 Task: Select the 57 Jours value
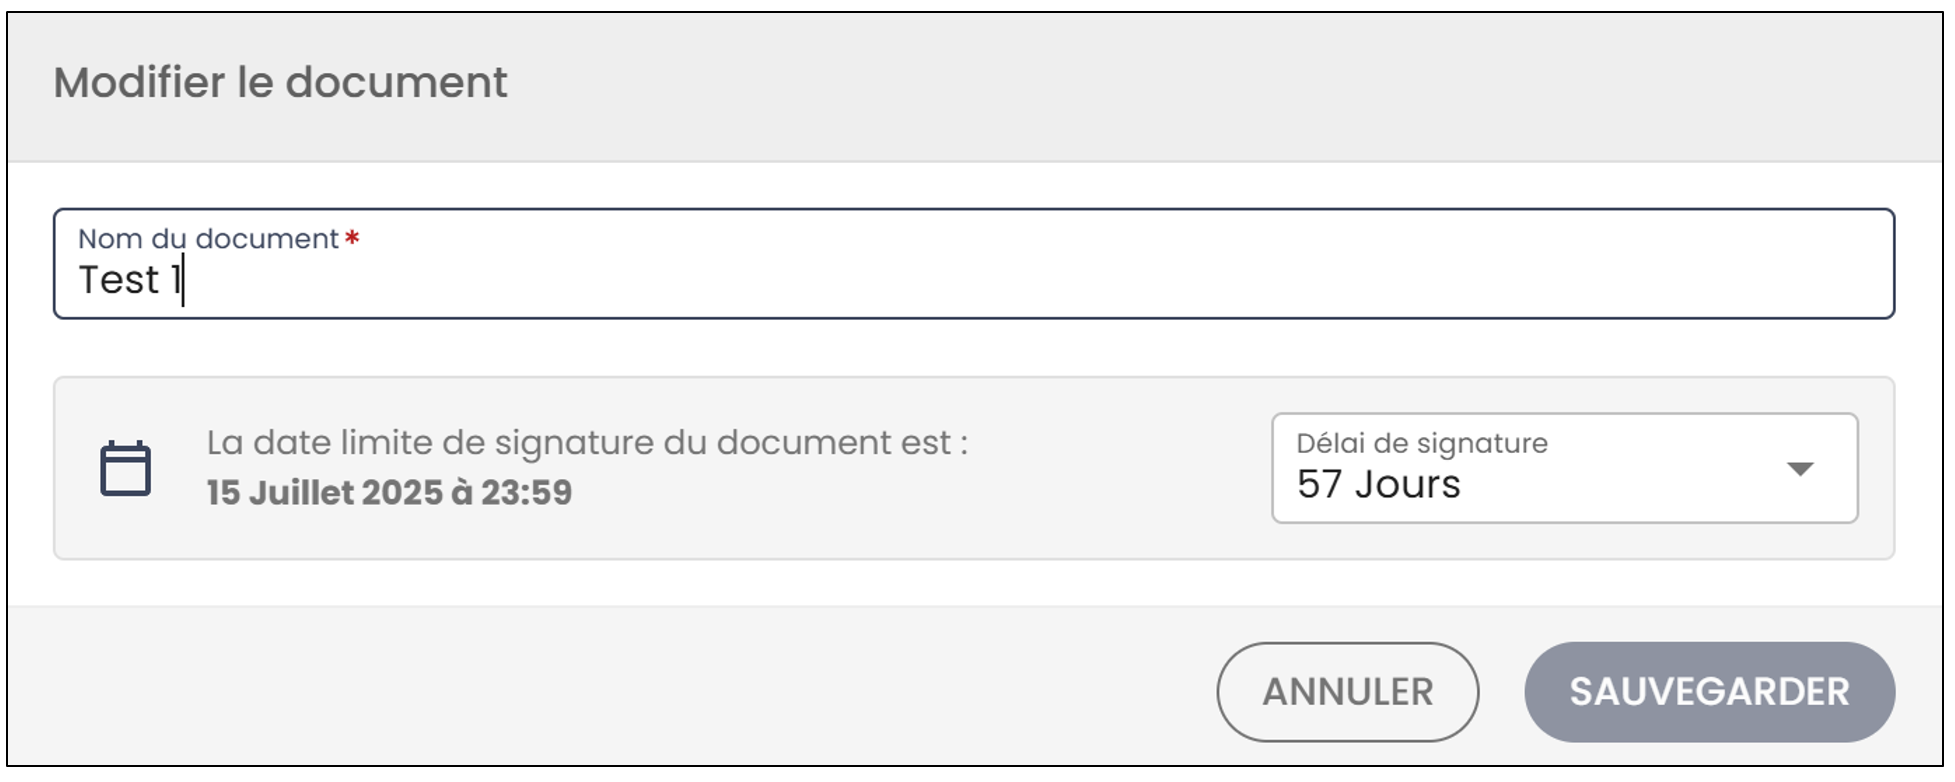(1378, 485)
